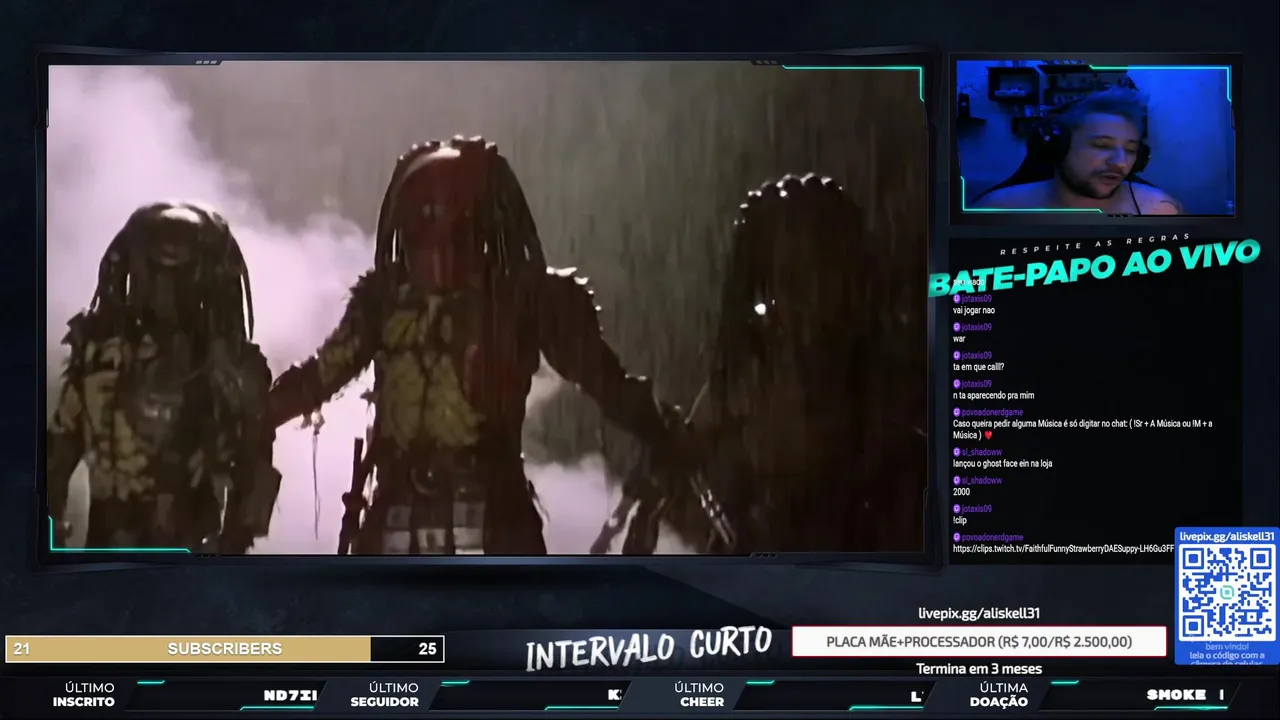Click badge beside jotaxis09 above 'n ta aparecendo'
Viewport: 1280px width, 720px height.
[x=957, y=384]
